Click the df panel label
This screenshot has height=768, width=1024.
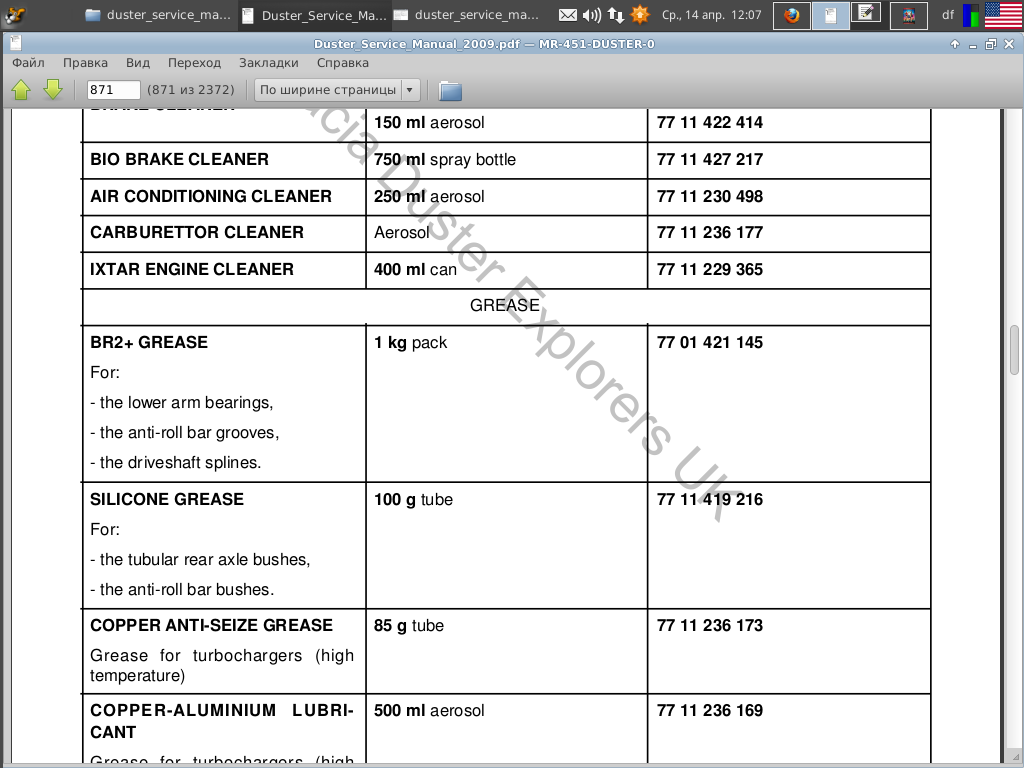pyautogui.click(x=948, y=14)
